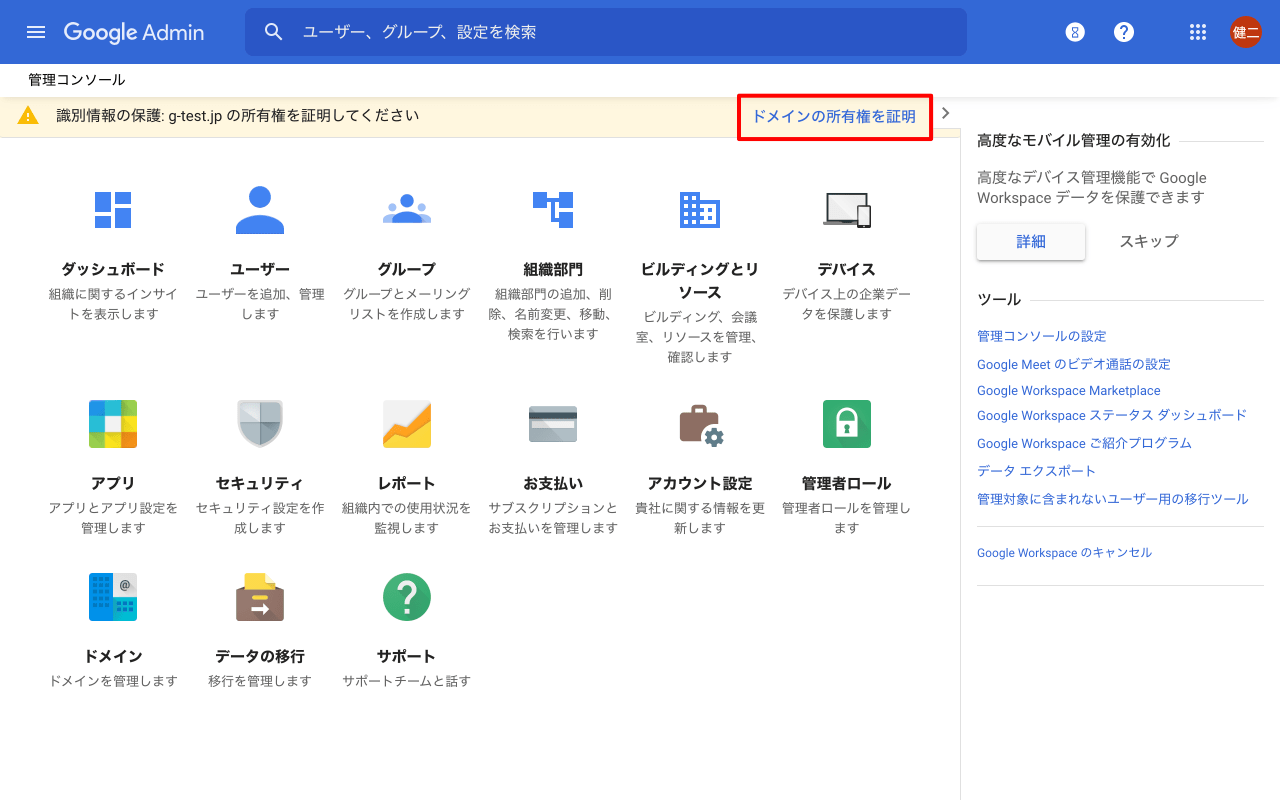This screenshot has width=1280, height=800.
Task: Open the お支払い credit card icon
Action: 553,424
